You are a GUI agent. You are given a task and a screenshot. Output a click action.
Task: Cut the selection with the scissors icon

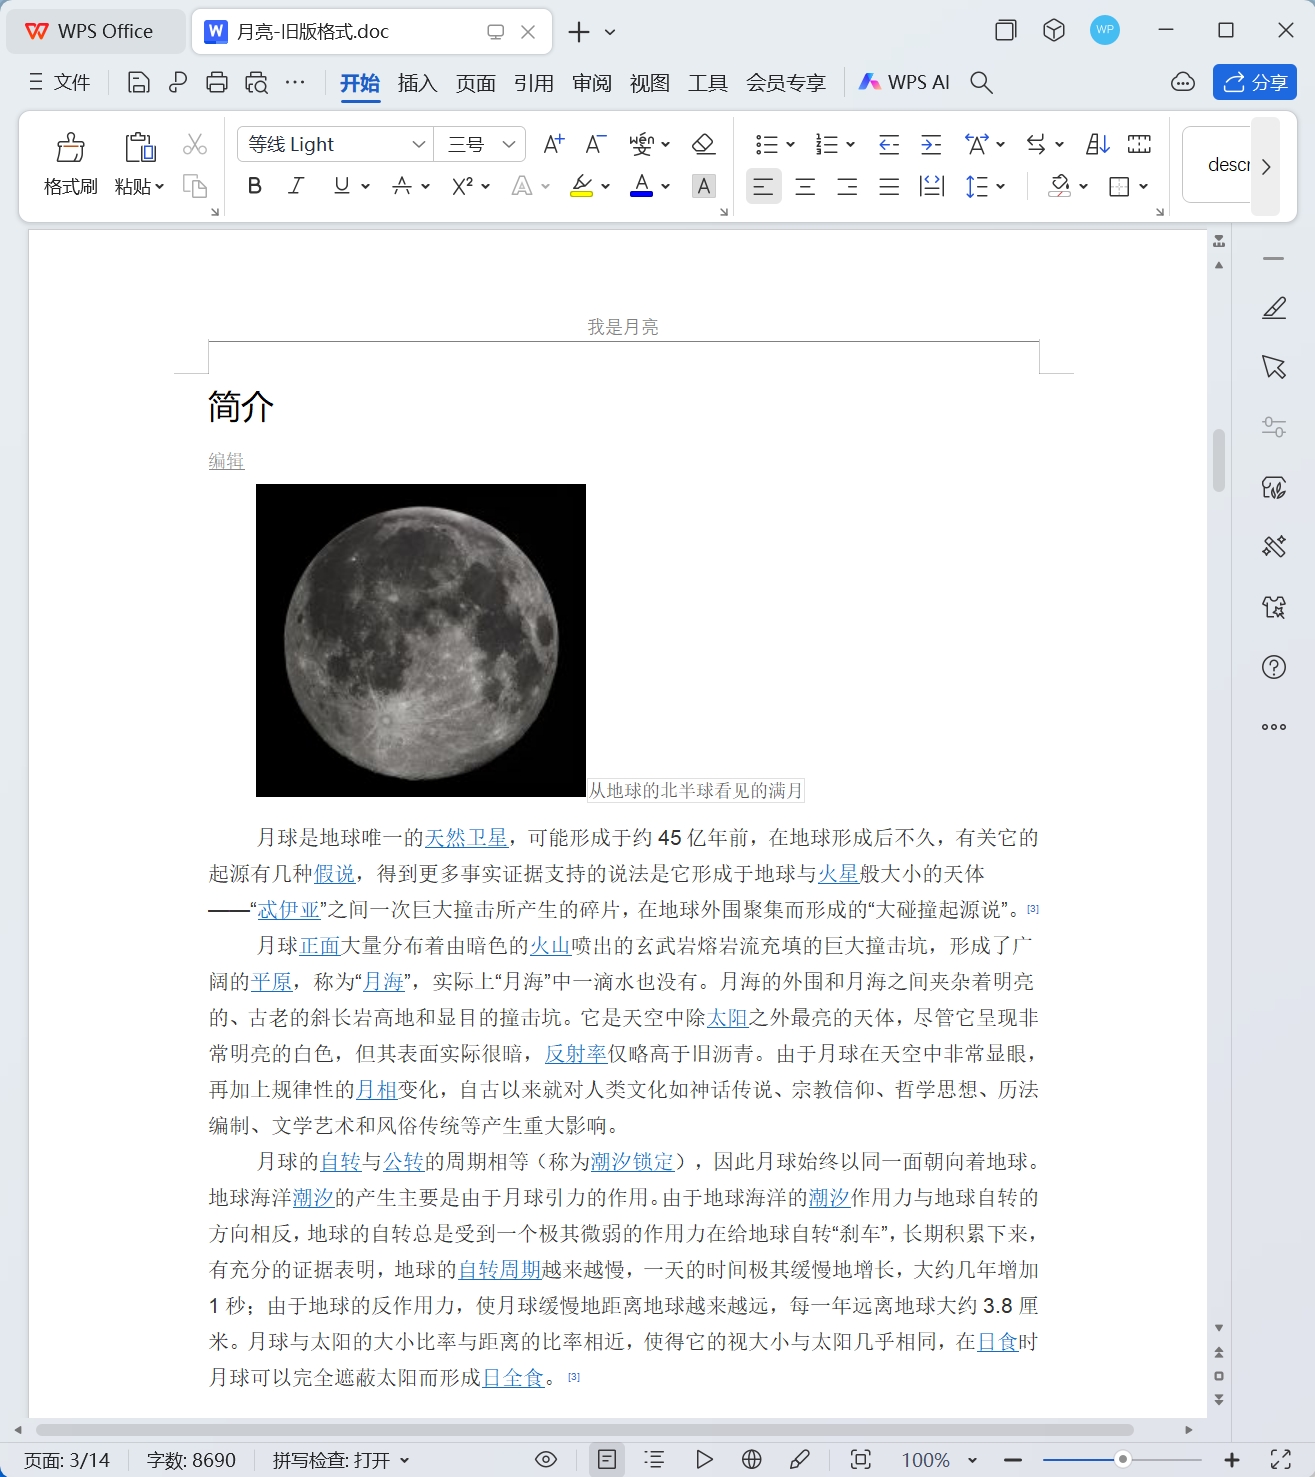[195, 143]
